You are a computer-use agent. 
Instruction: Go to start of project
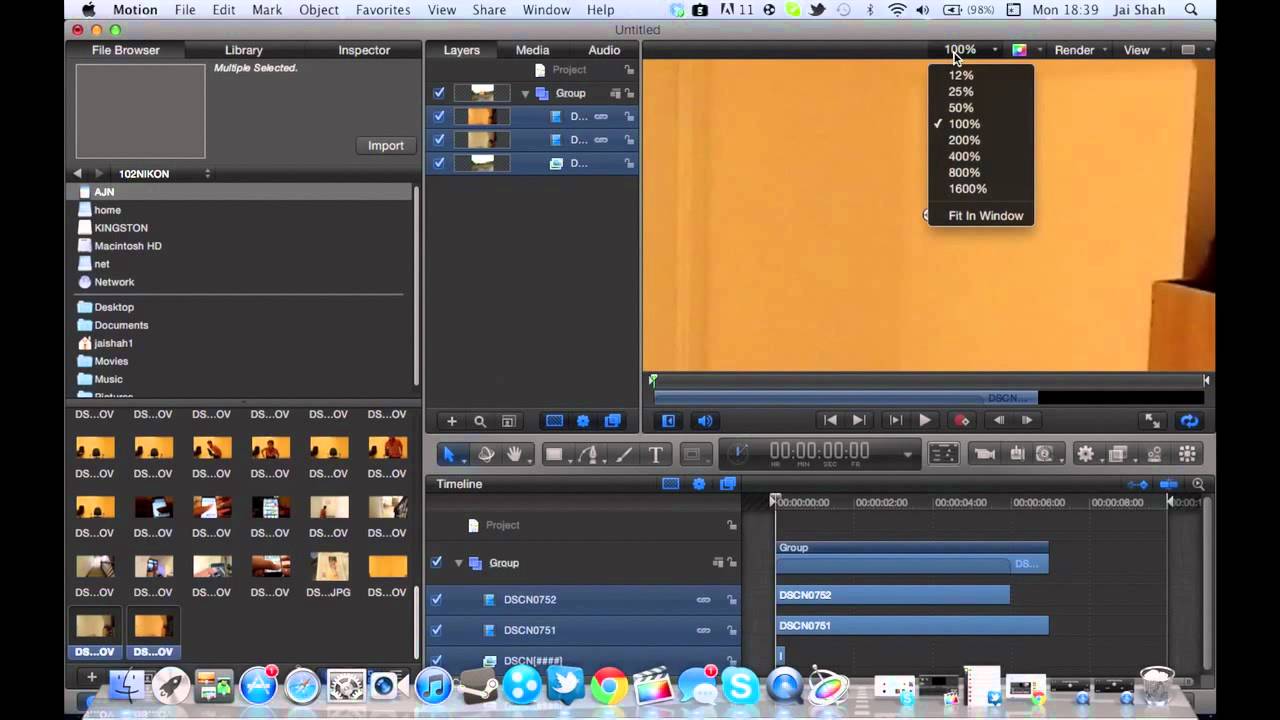click(829, 421)
